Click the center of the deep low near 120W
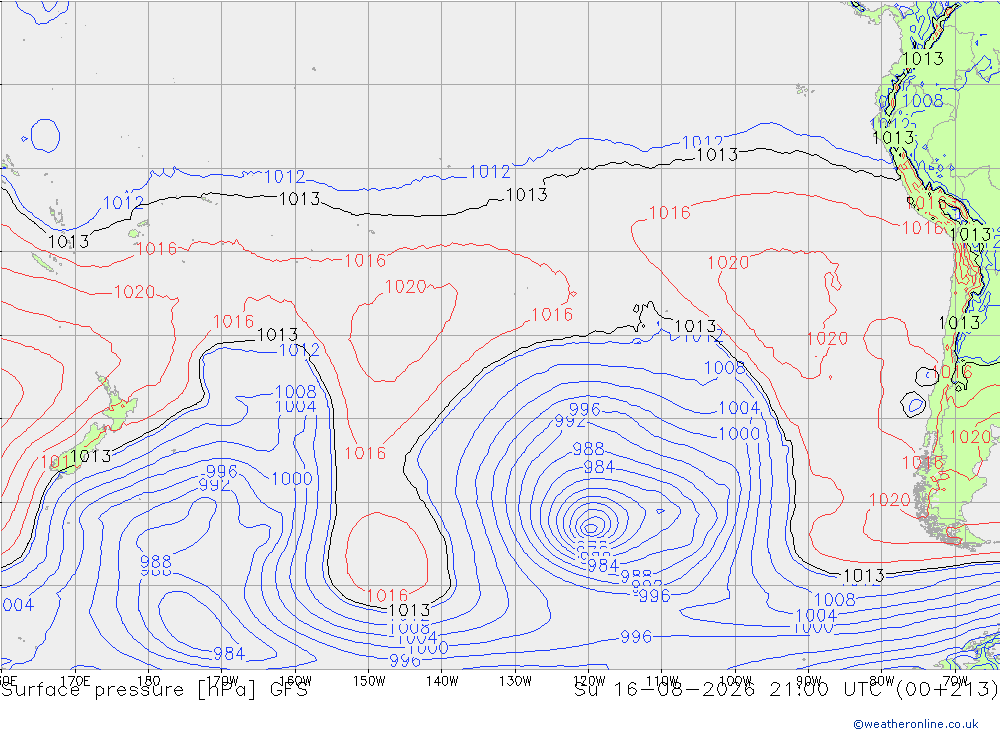 (x=591, y=528)
